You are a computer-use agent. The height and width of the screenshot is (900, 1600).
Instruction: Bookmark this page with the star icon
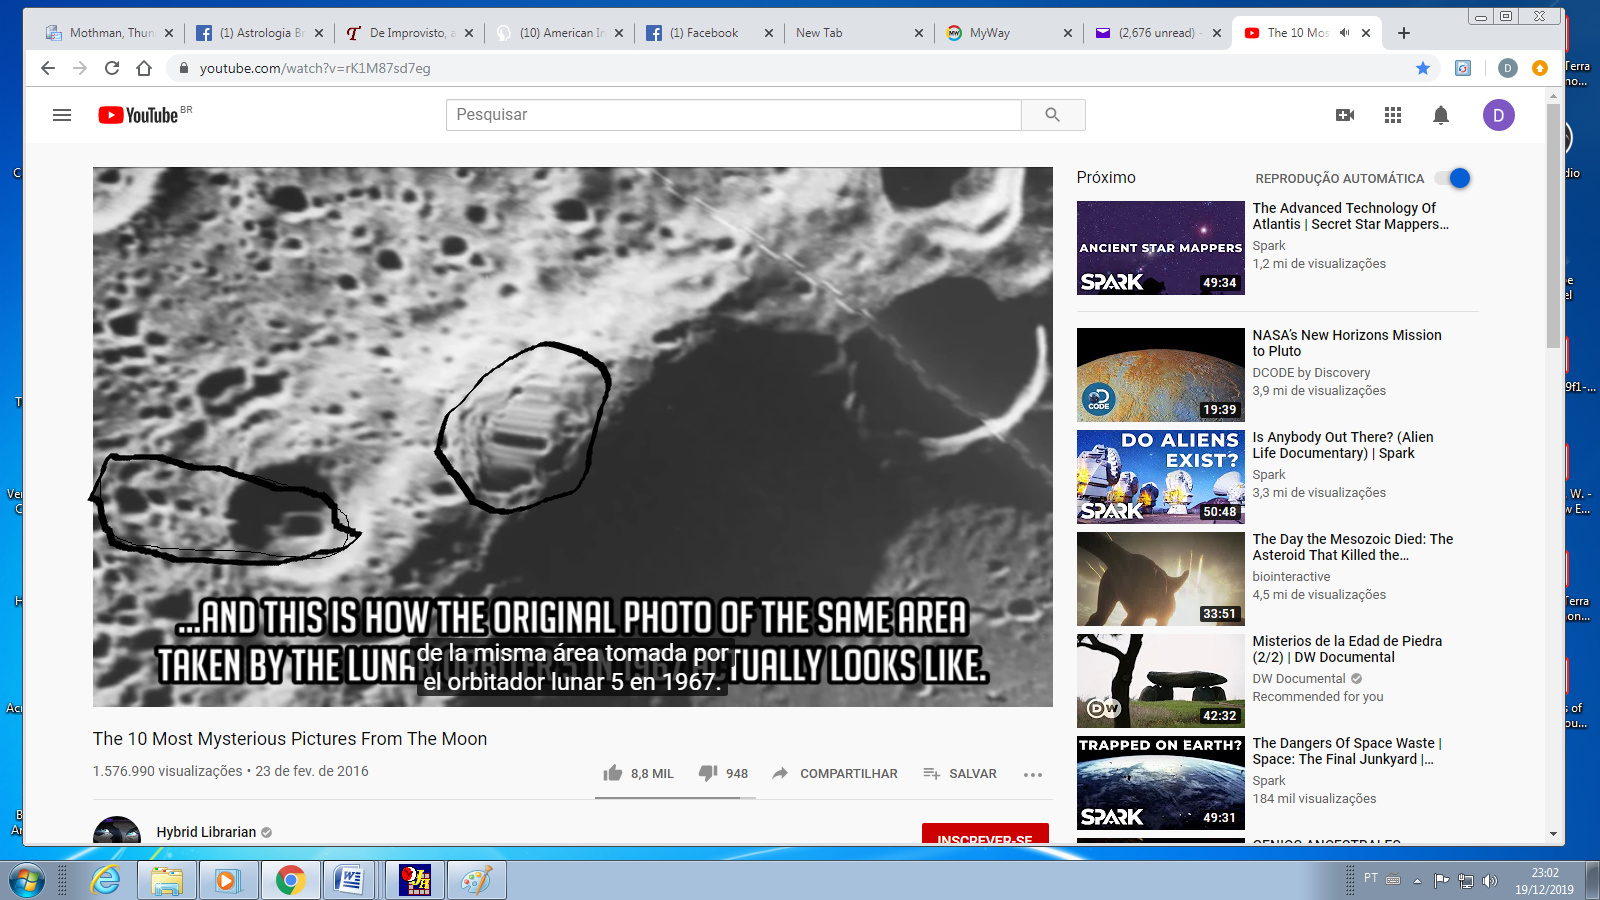(x=1423, y=68)
